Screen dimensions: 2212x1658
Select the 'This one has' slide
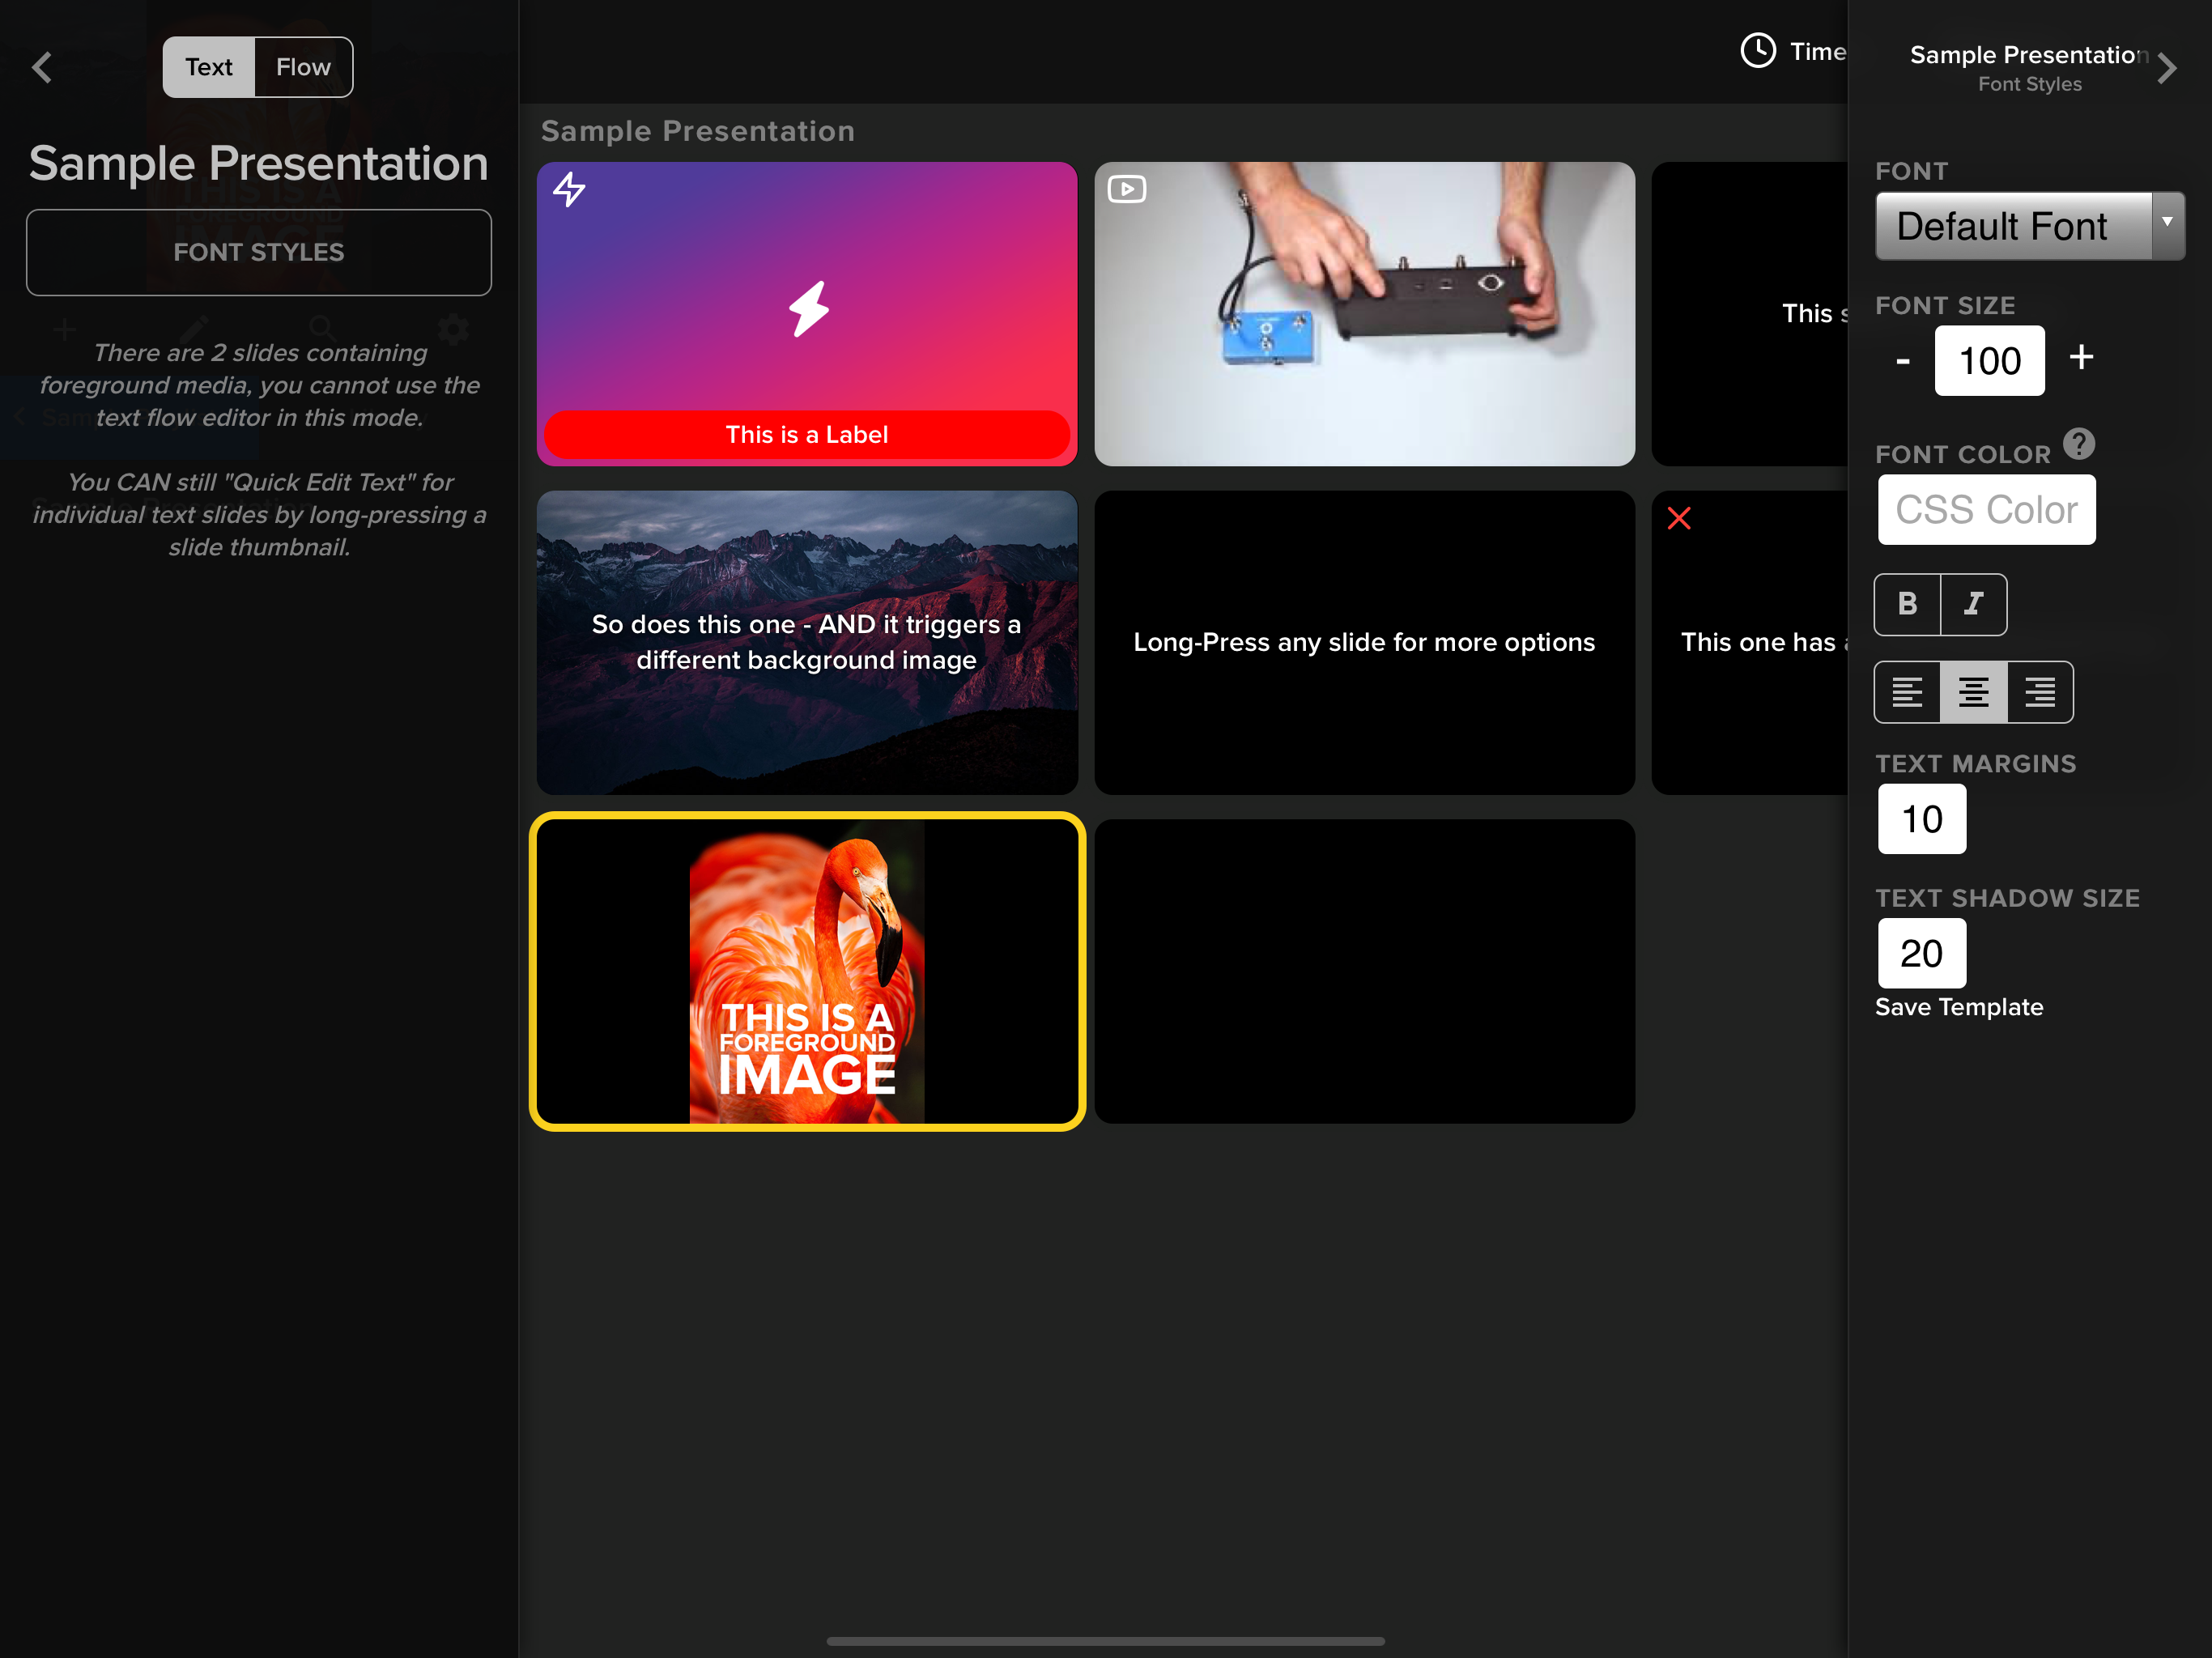click(x=1750, y=642)
